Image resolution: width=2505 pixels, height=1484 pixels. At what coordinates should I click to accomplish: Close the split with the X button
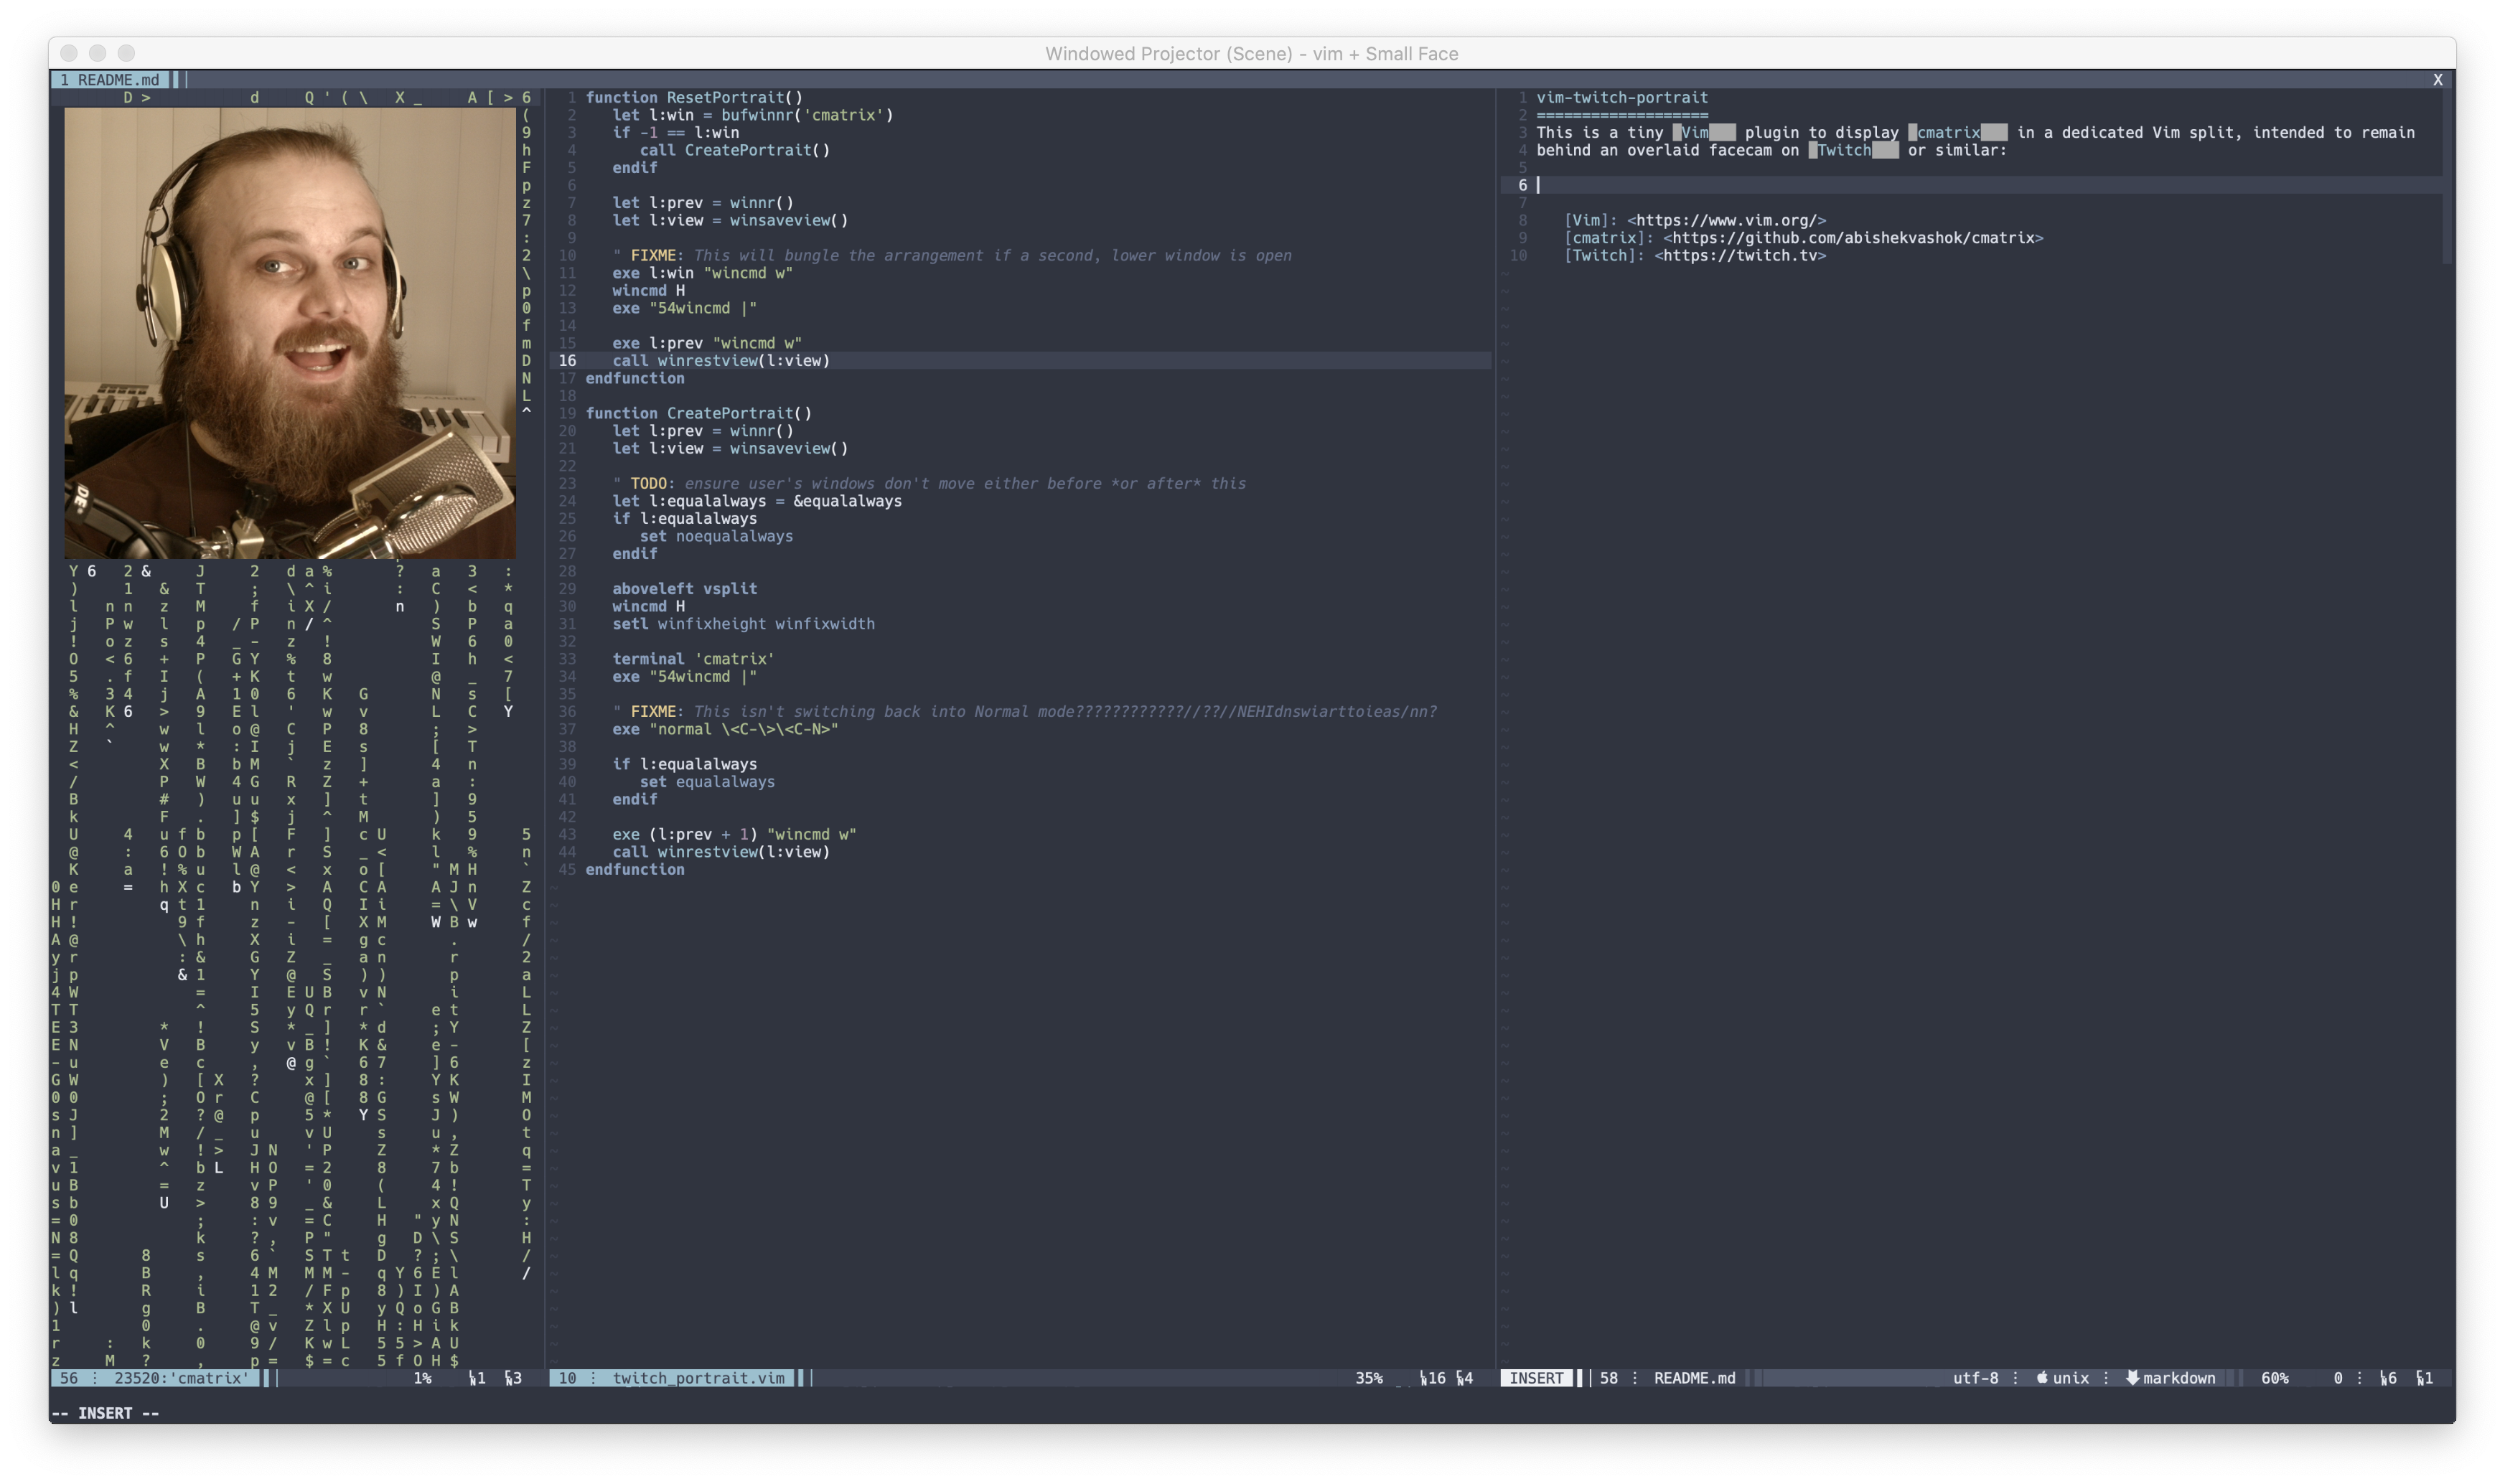tap(2438, 79)
